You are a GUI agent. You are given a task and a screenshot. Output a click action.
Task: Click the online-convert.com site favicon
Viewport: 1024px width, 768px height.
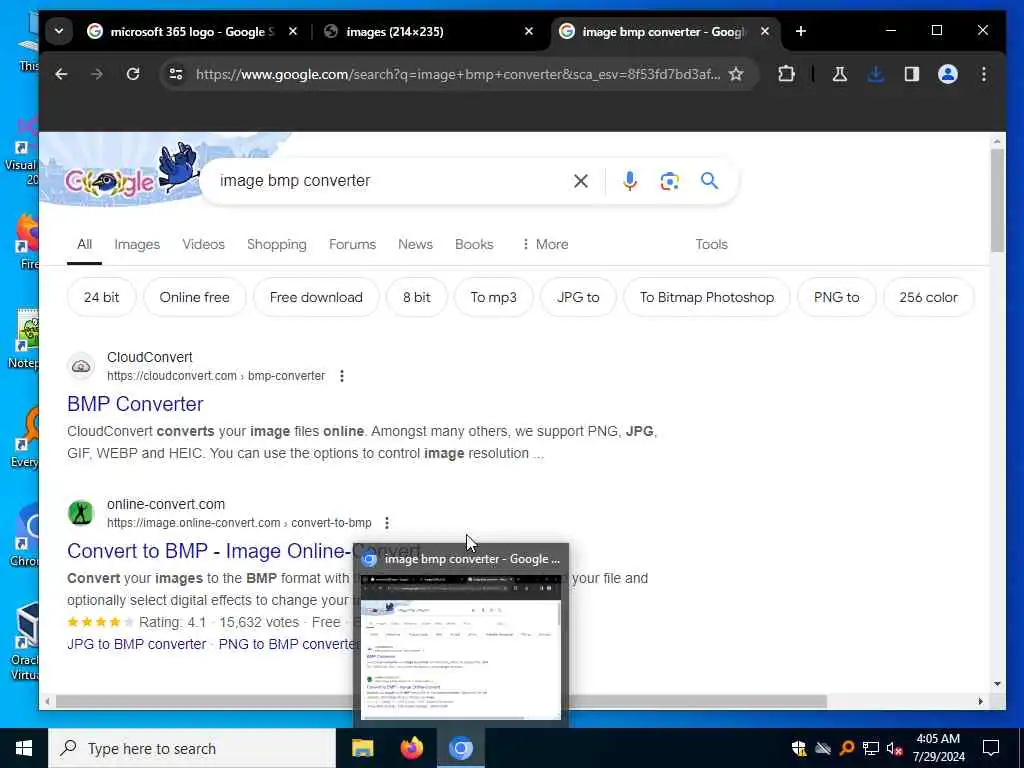pos(81,513)
